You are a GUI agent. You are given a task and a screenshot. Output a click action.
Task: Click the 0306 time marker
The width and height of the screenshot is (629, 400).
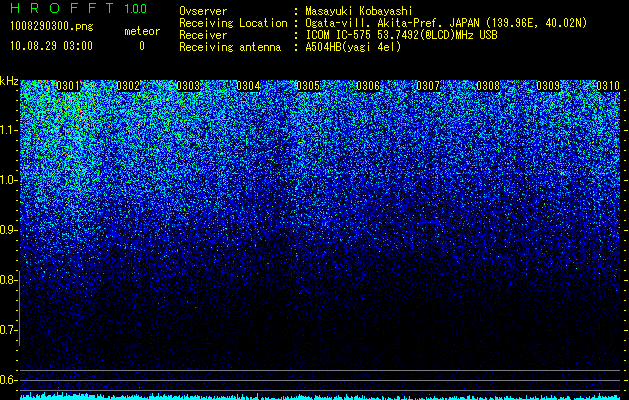pos(368,86)
